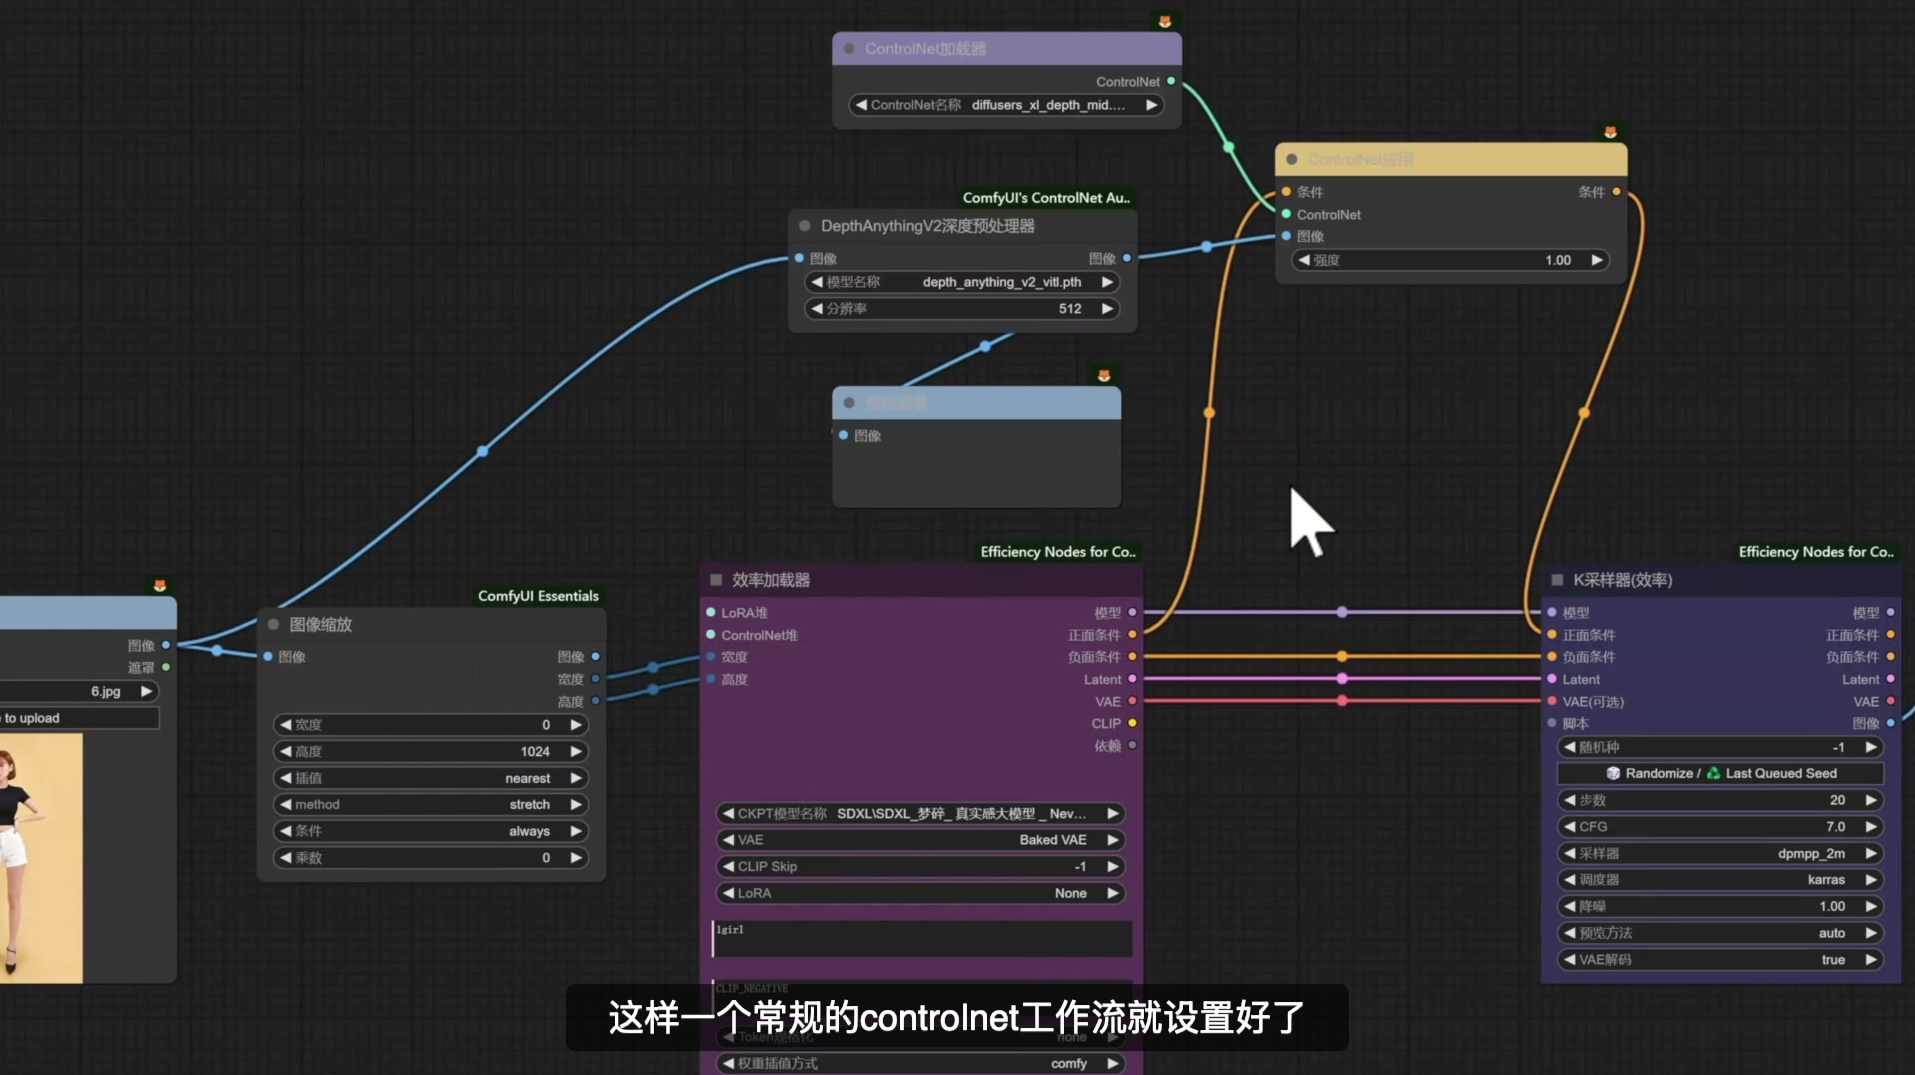
Task: Click the dice icon in the Randomize button
Action: point(1613,773)
